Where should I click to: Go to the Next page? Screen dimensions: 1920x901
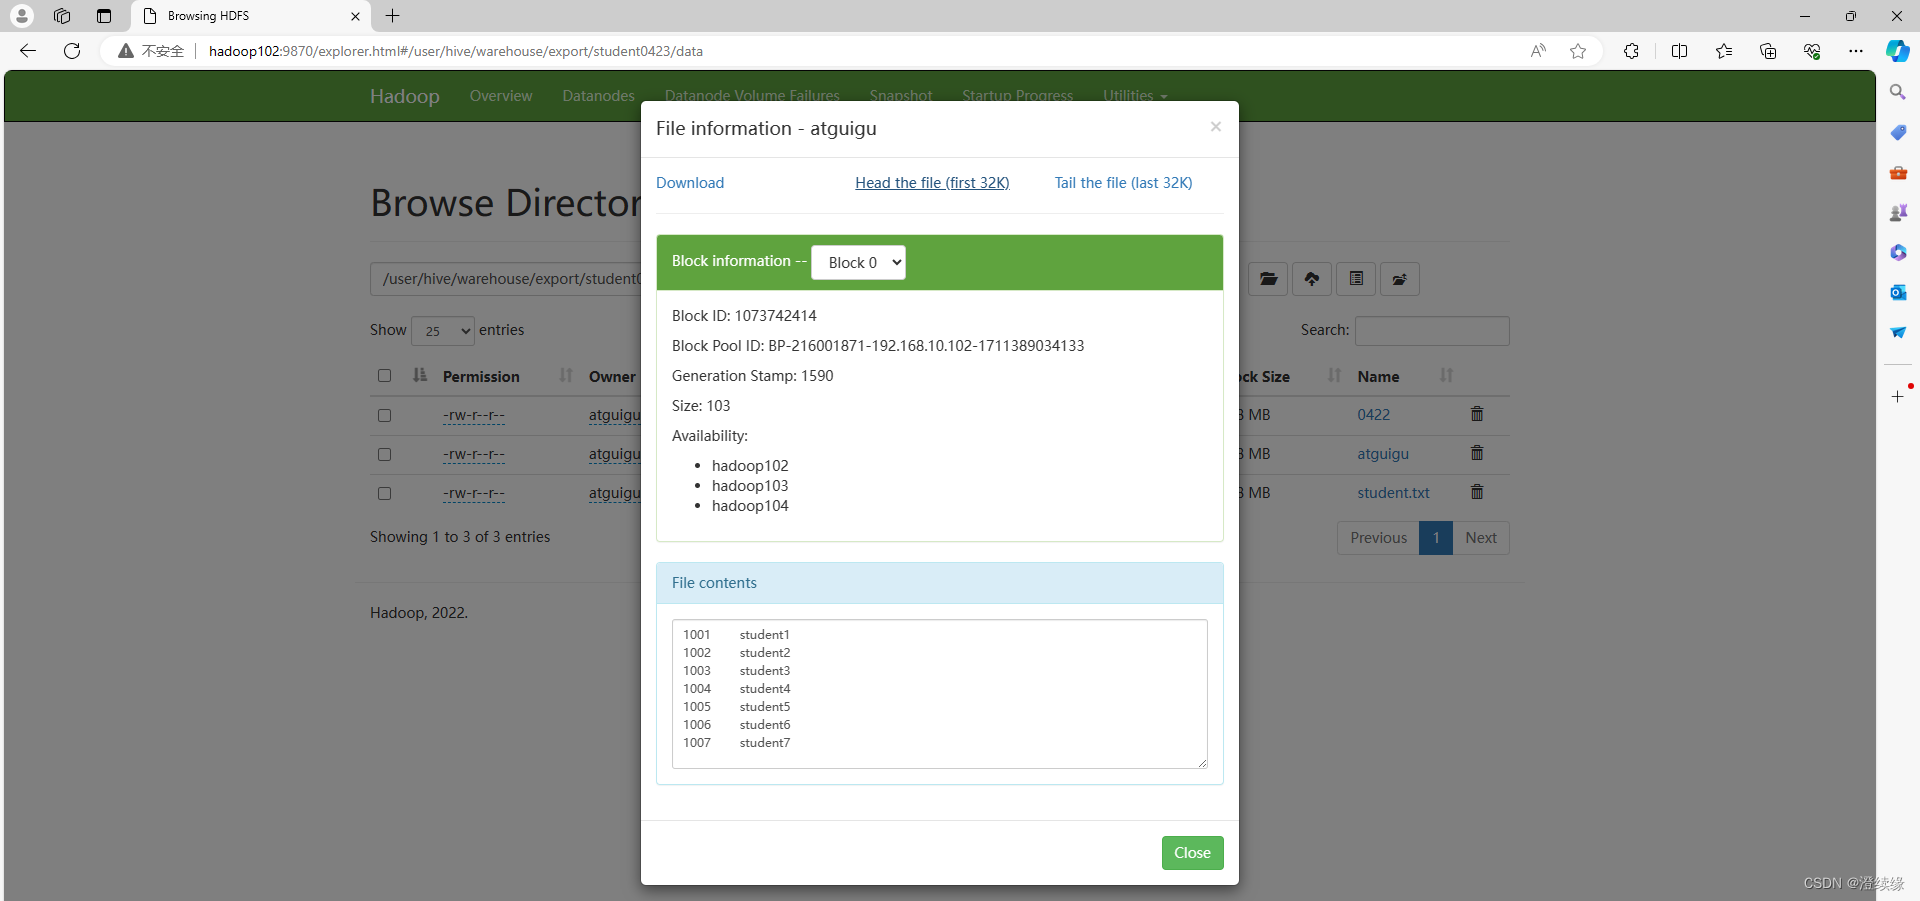tap(1481, 538)
